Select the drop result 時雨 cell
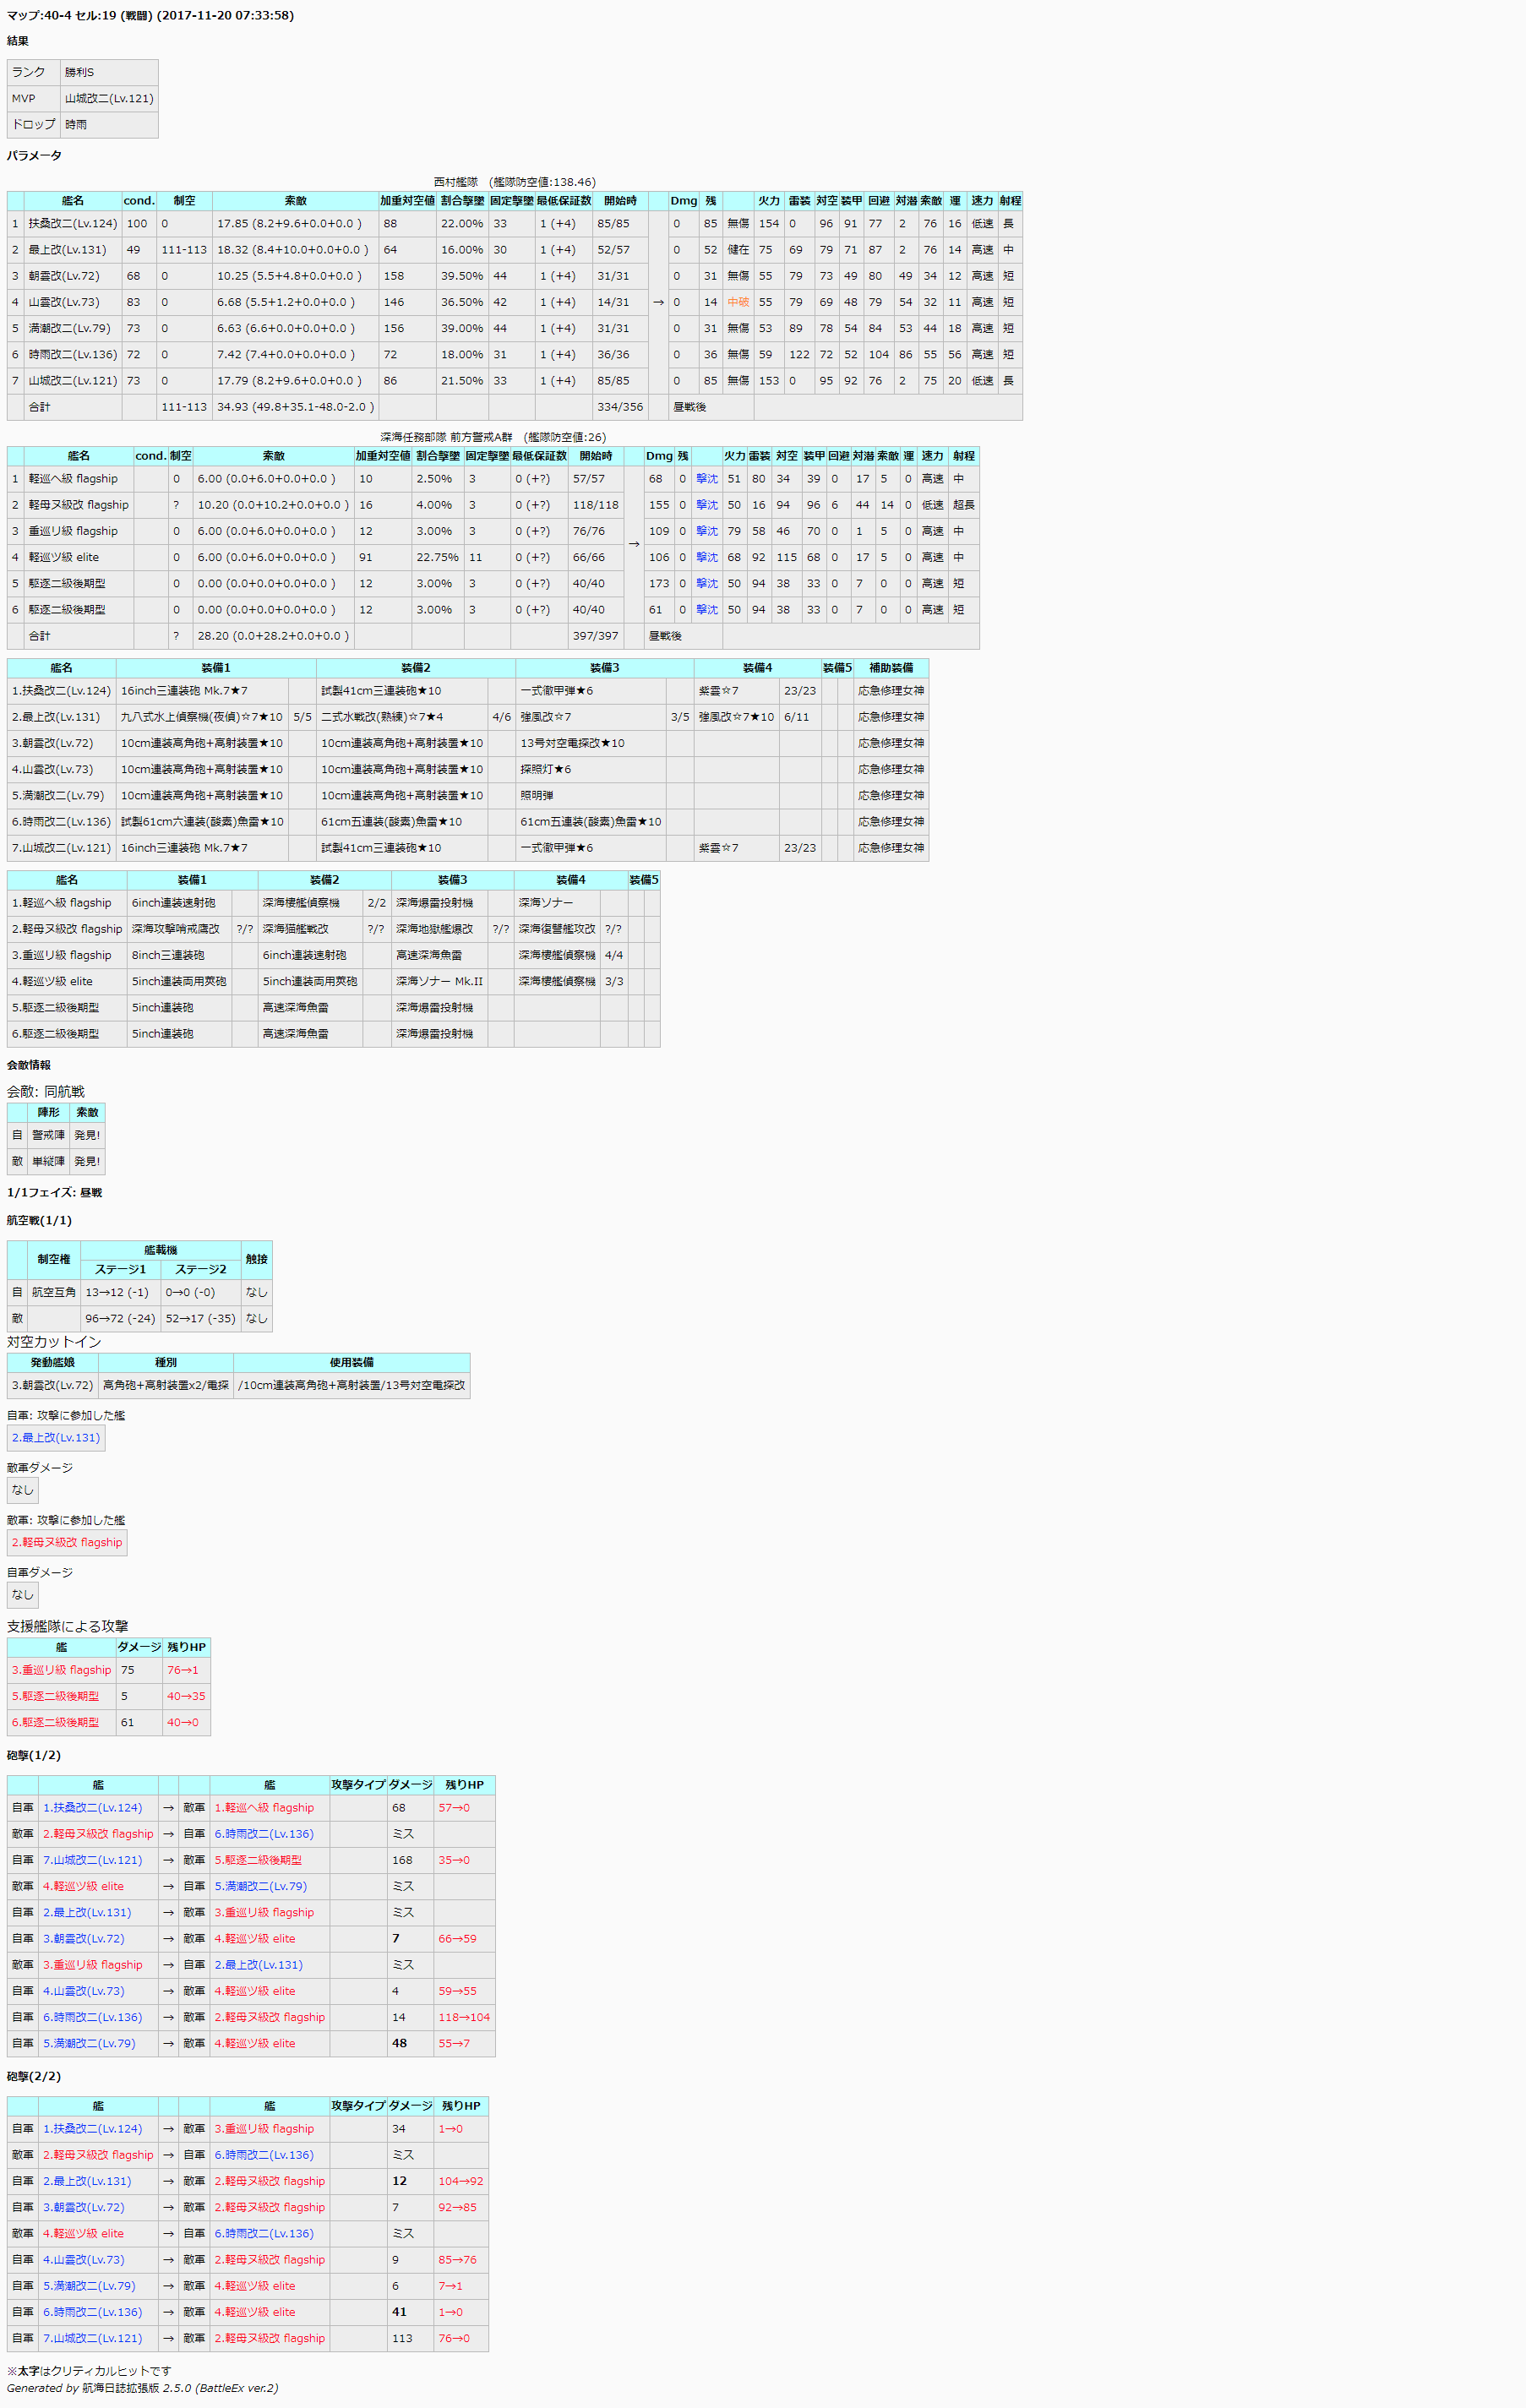The width and height of the screenshot is (1526, 2408). point(76,124)
